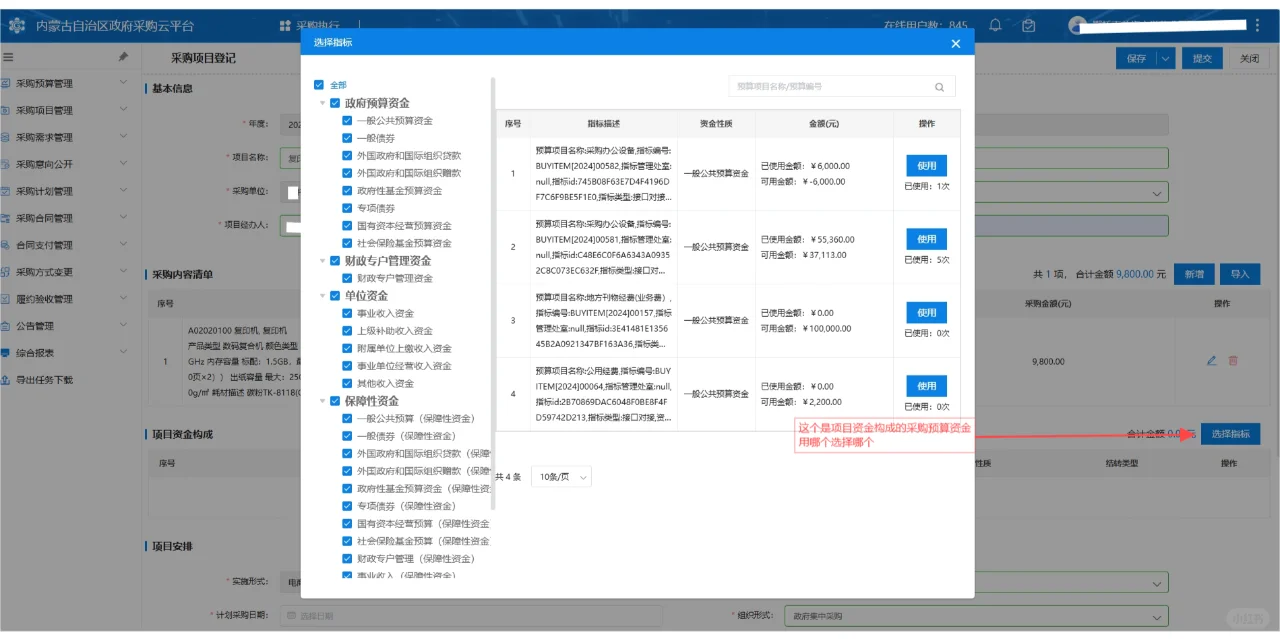
Task: Click the 导出任务下载 upload icon
Action: tap(6, 380)
